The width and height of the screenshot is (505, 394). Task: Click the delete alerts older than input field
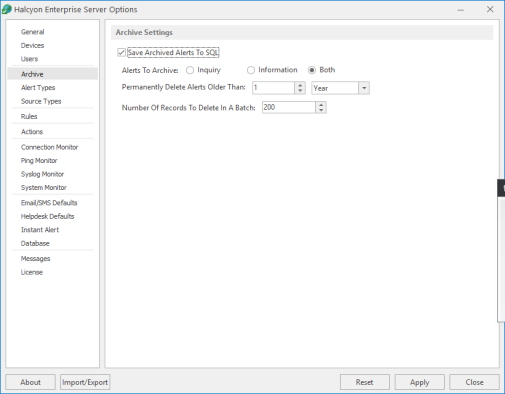pyautogui.click(x=273, y=88)
